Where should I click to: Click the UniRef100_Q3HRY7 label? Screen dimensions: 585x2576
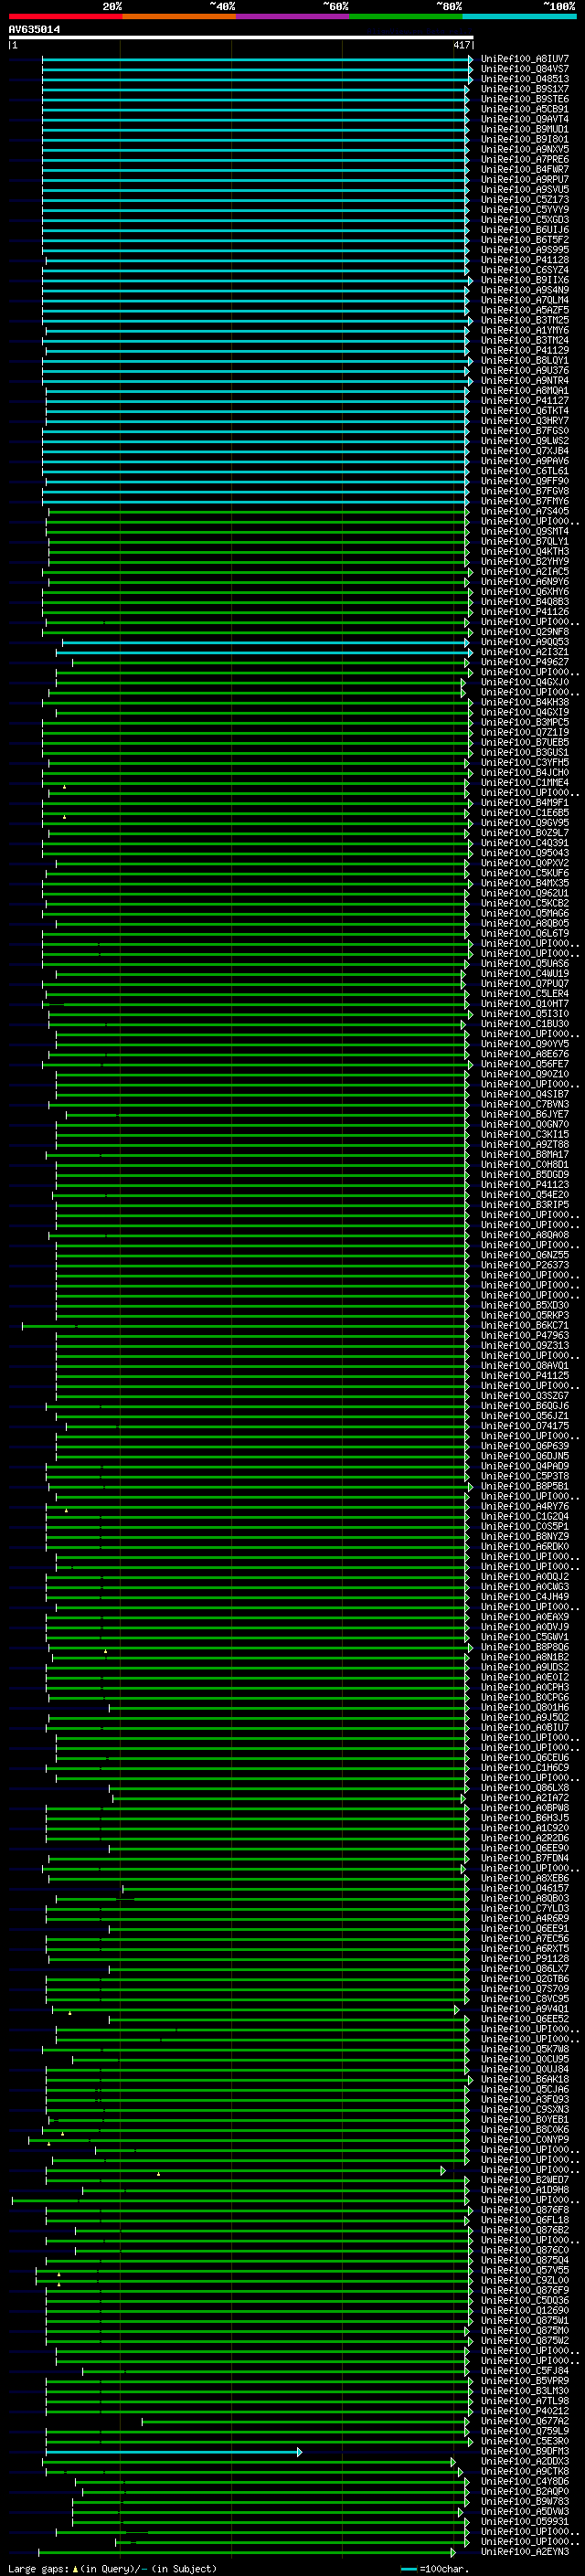coord(525,421)
